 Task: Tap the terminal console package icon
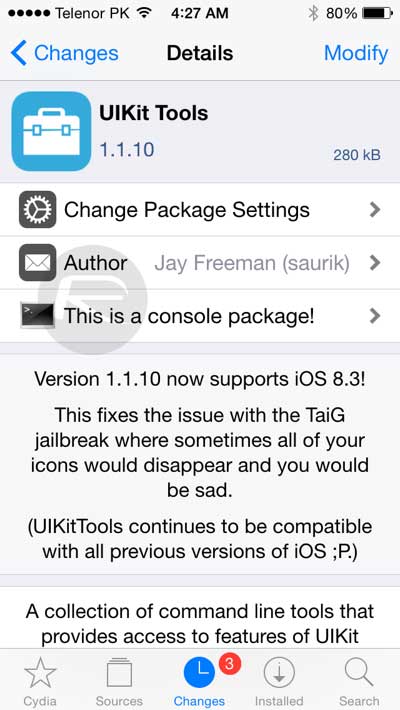pyautogui.click(x=38, y=316)
